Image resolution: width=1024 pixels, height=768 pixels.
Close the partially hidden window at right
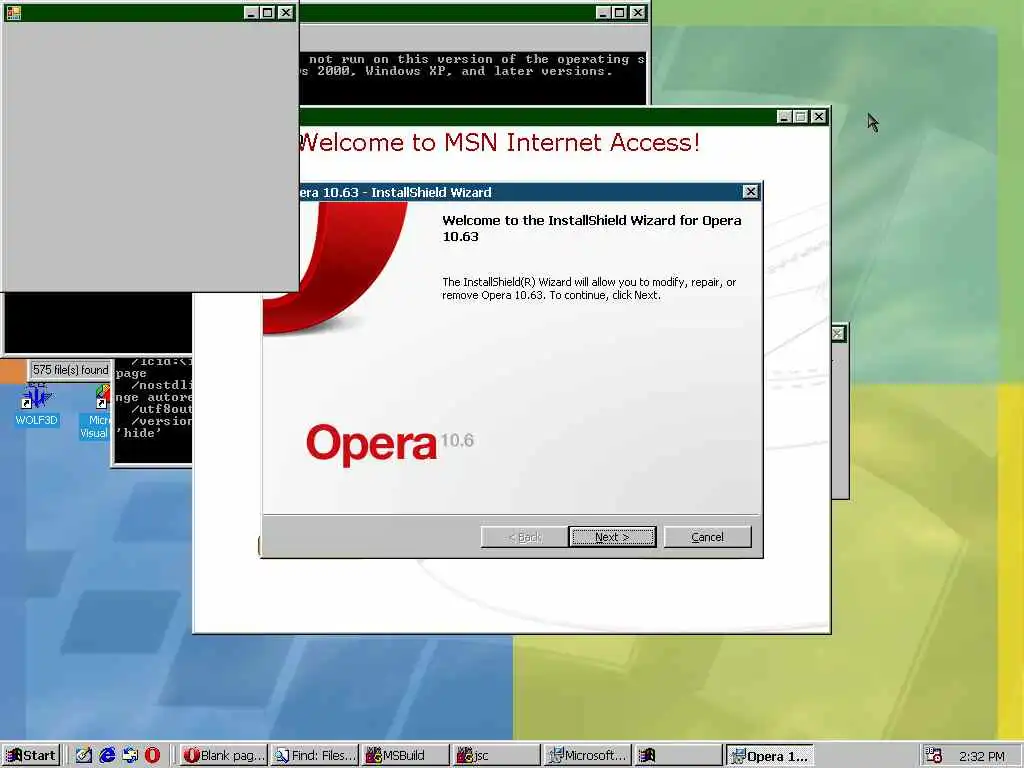[x=838, y=334]
